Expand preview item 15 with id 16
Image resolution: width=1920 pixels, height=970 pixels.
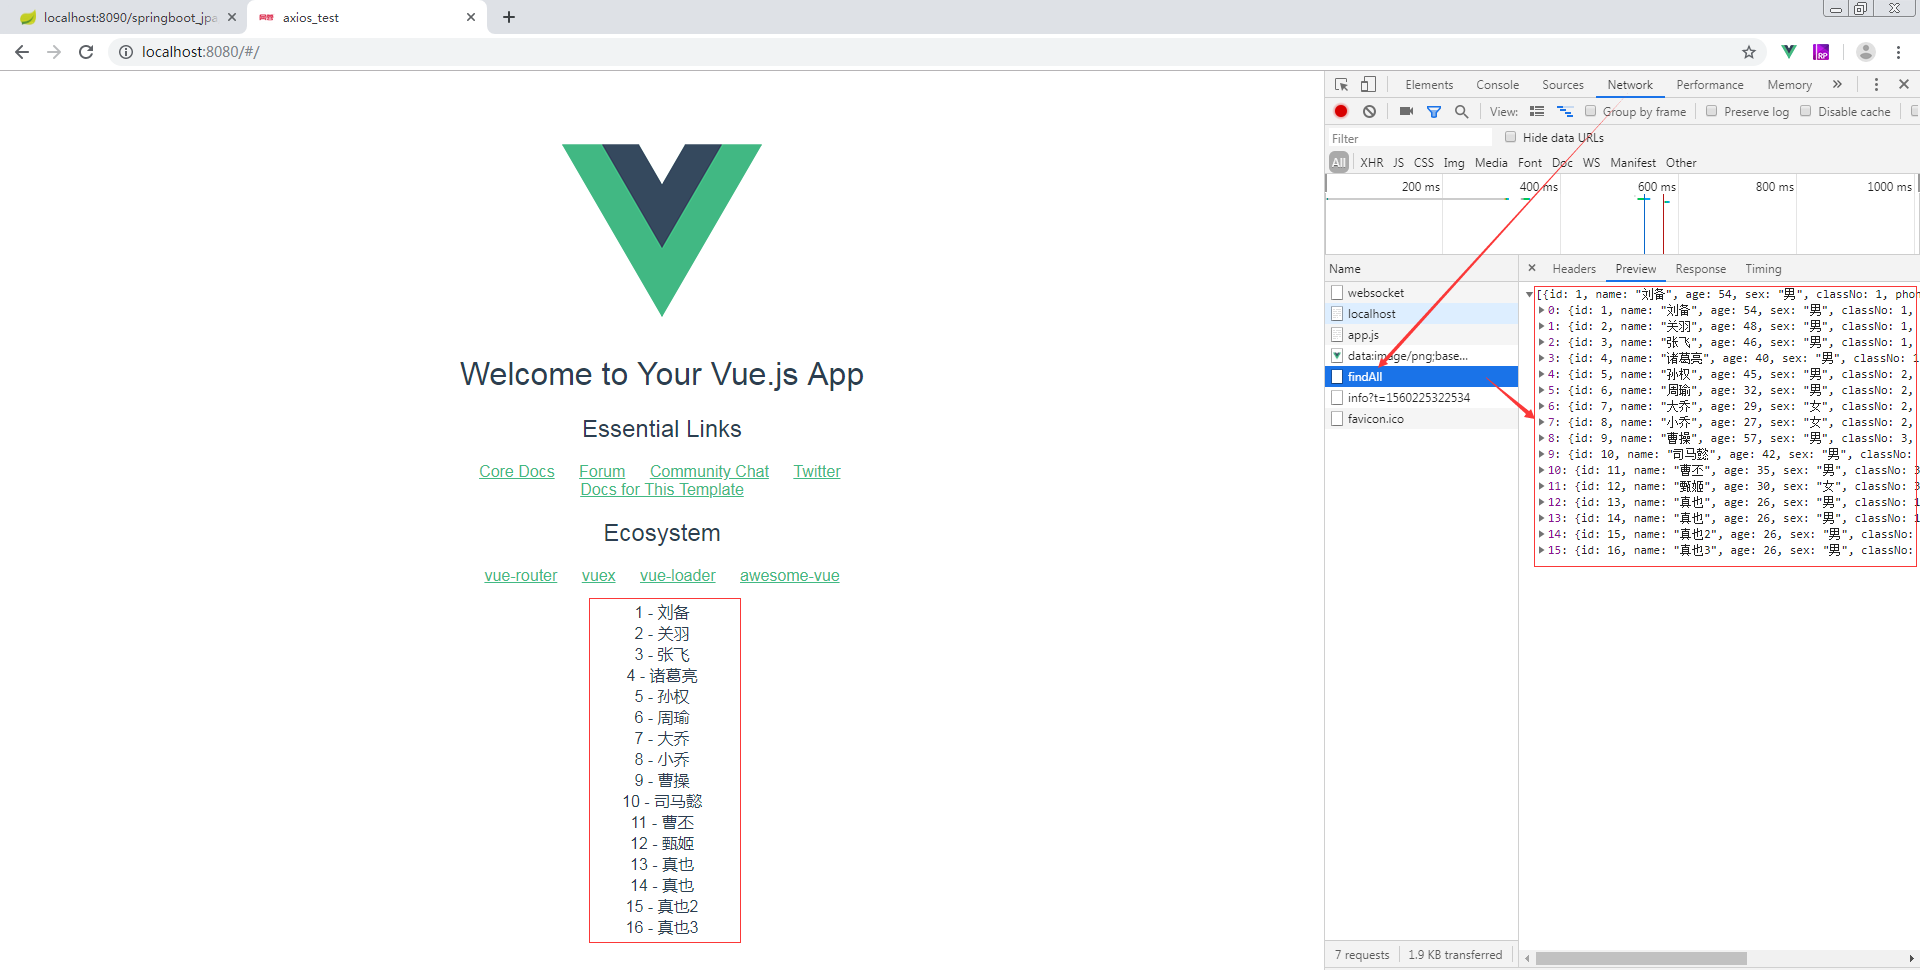point(1541,551)
